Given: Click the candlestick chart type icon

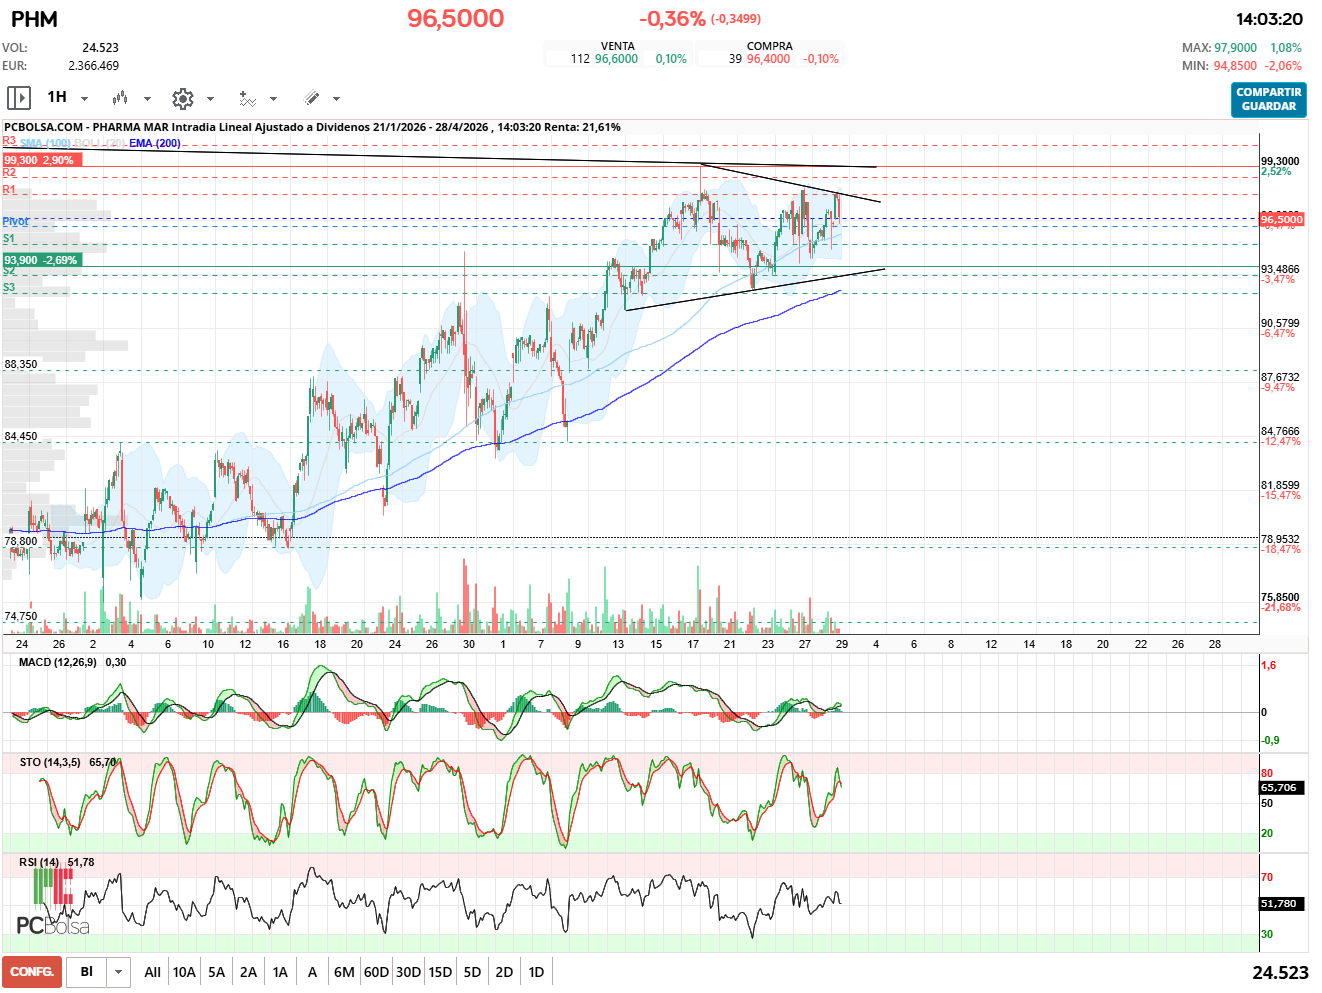Looking at the screenshot, I should tap(120, 98).
